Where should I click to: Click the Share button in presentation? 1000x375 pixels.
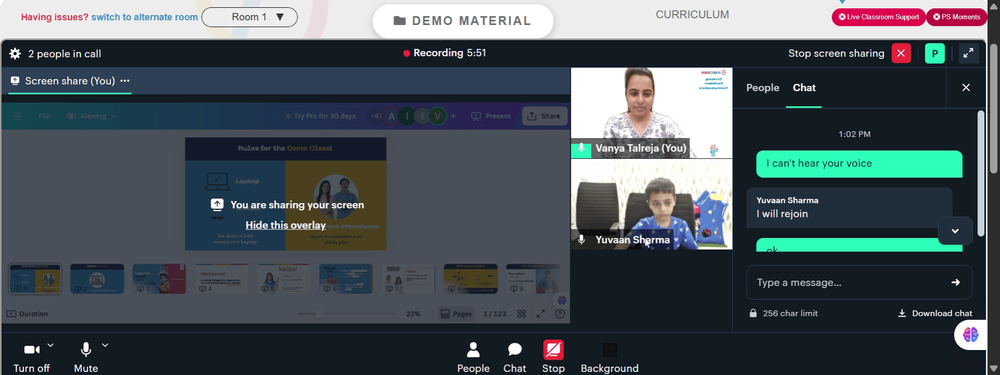point(545,116)
